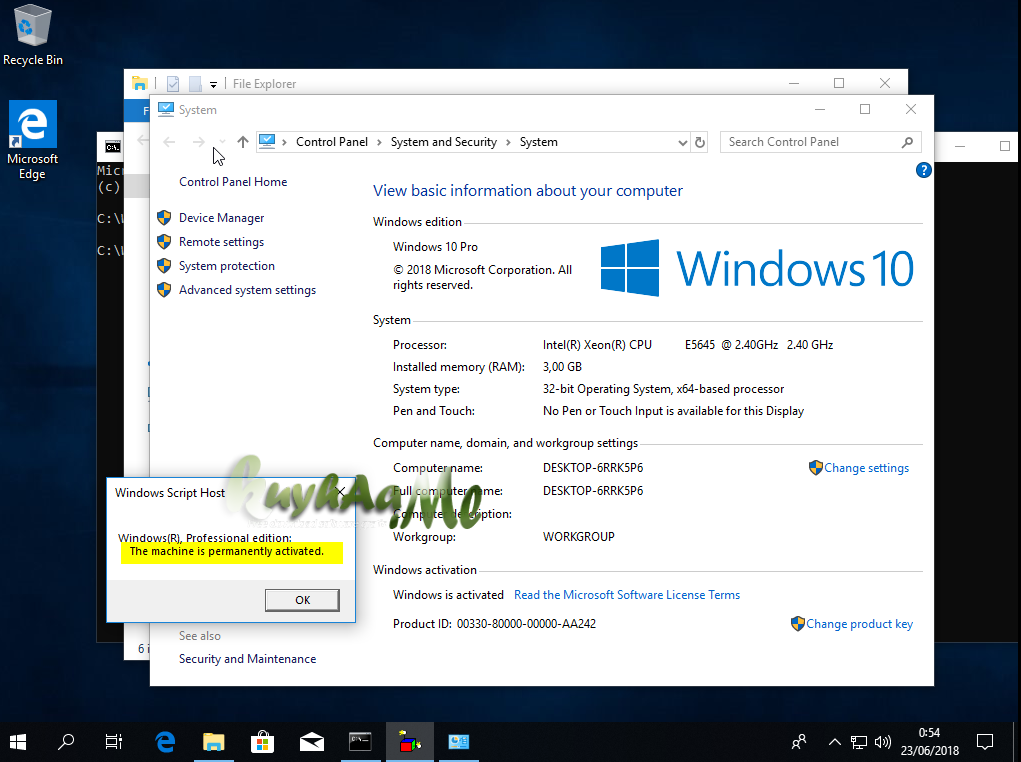Open the help question mark icon

coord(923,171)
